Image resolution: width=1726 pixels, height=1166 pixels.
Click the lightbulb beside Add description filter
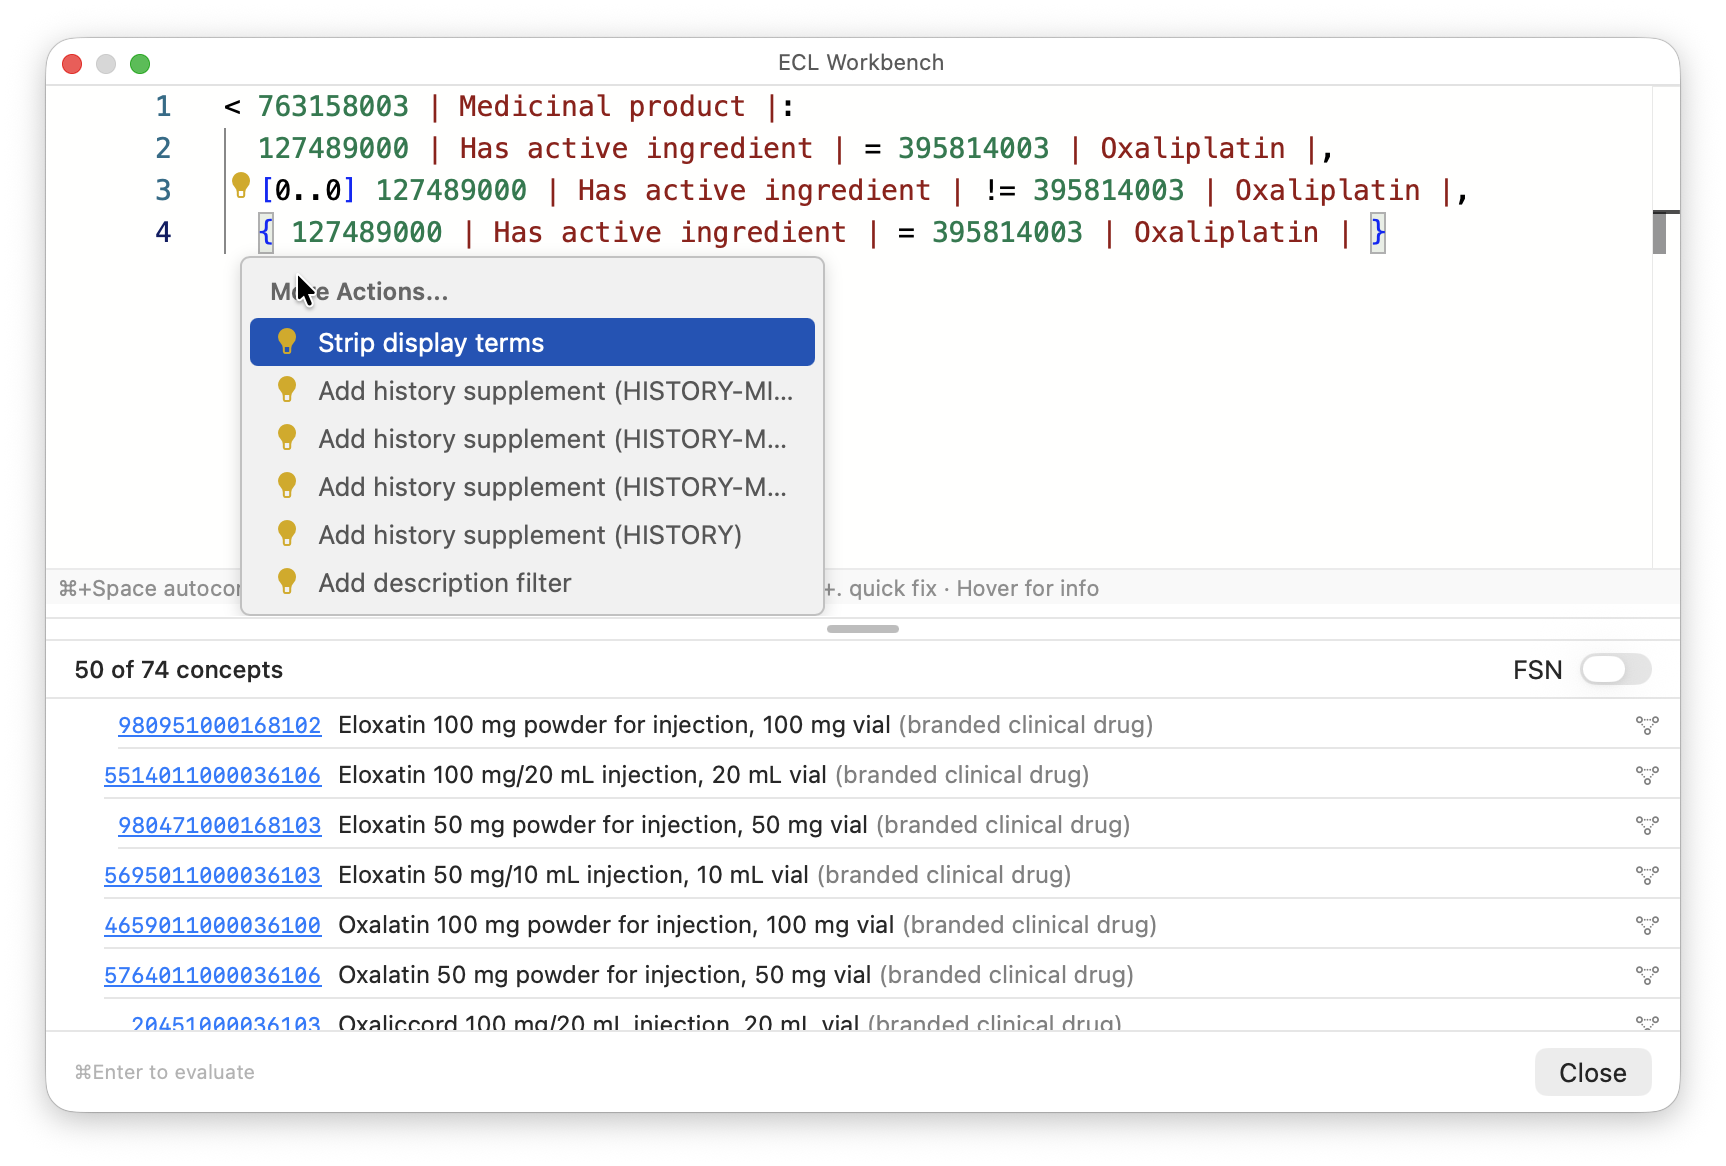[x=287, y=581]
